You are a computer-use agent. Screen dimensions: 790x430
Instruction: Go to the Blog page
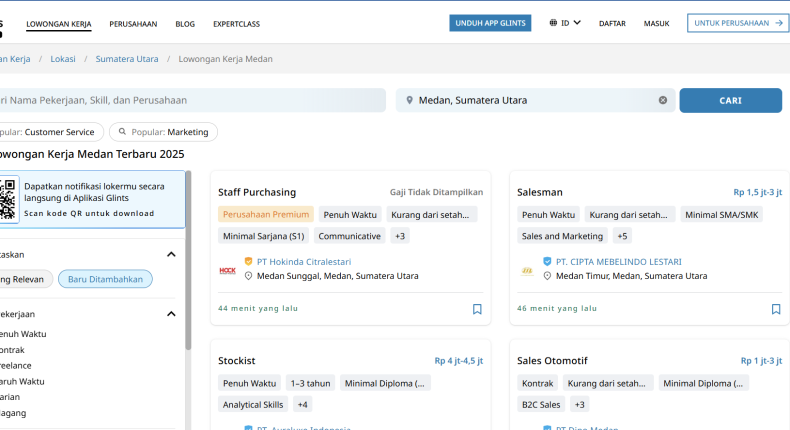point(185,24)
